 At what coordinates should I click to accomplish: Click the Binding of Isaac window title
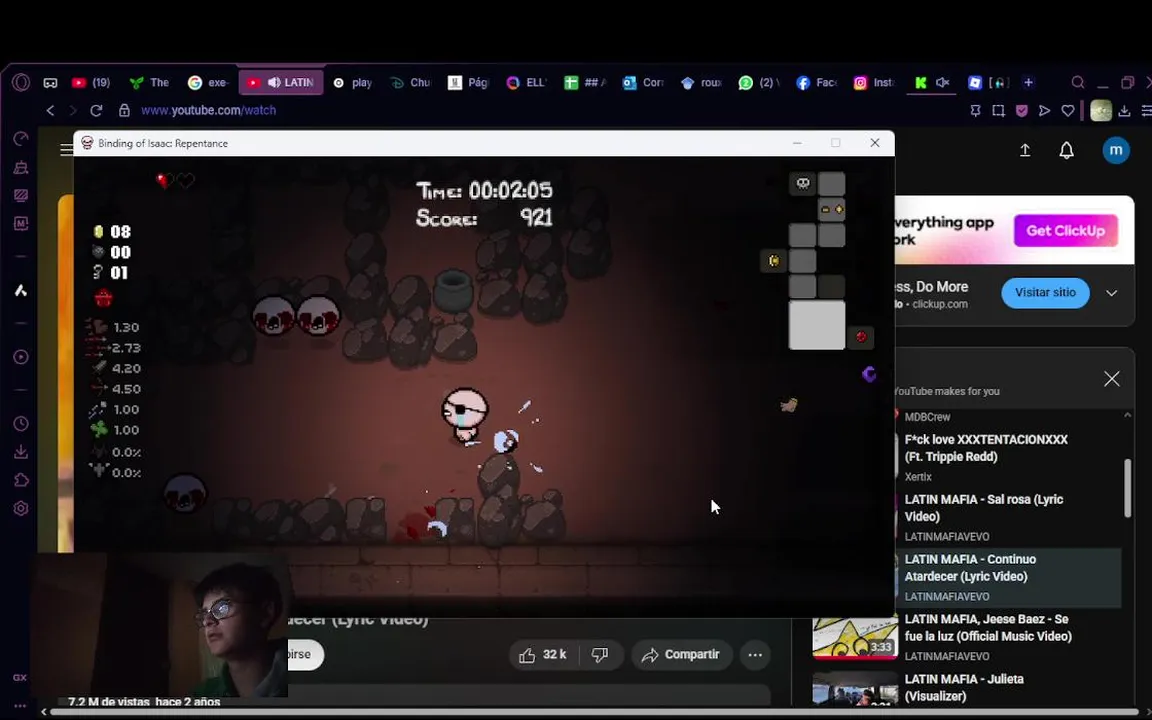click(163, 143)
